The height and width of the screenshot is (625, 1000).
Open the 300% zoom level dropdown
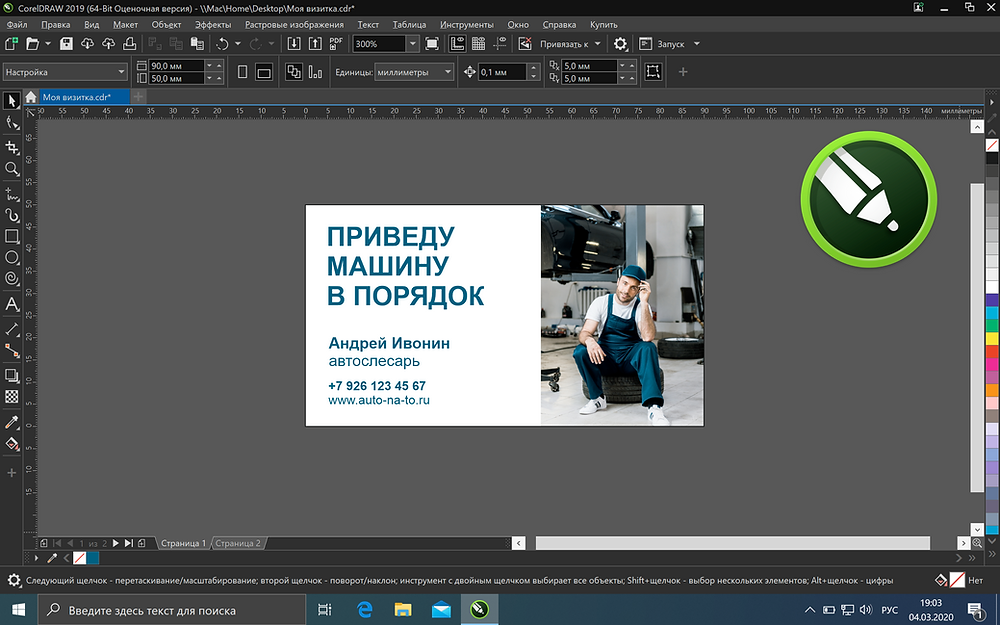coord(412,44)
